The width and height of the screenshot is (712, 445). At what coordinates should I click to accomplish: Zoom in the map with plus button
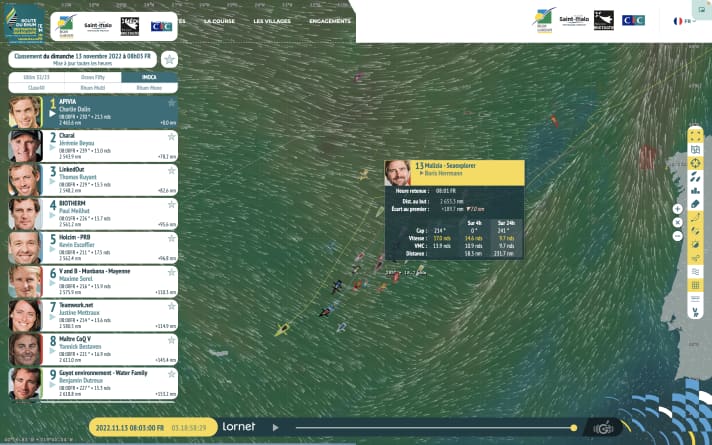(x=677, y=209)
